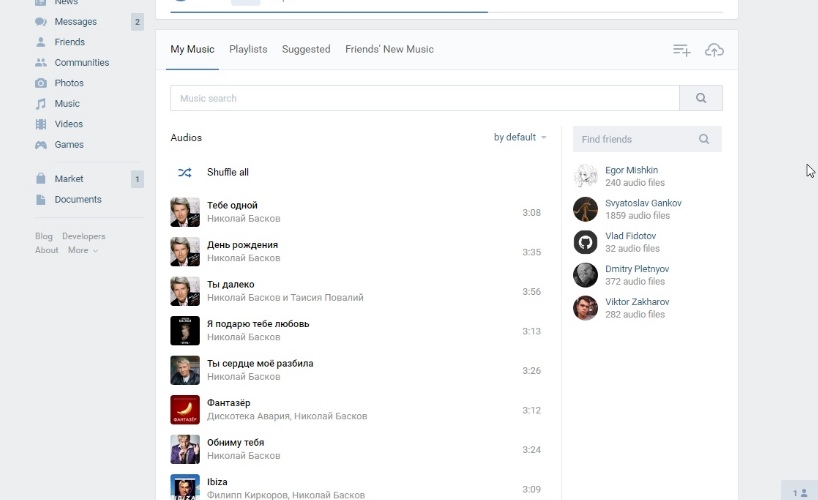The image size is (818, 500).
Task: Expand the More footer menu
Action: tap(82, 250)
